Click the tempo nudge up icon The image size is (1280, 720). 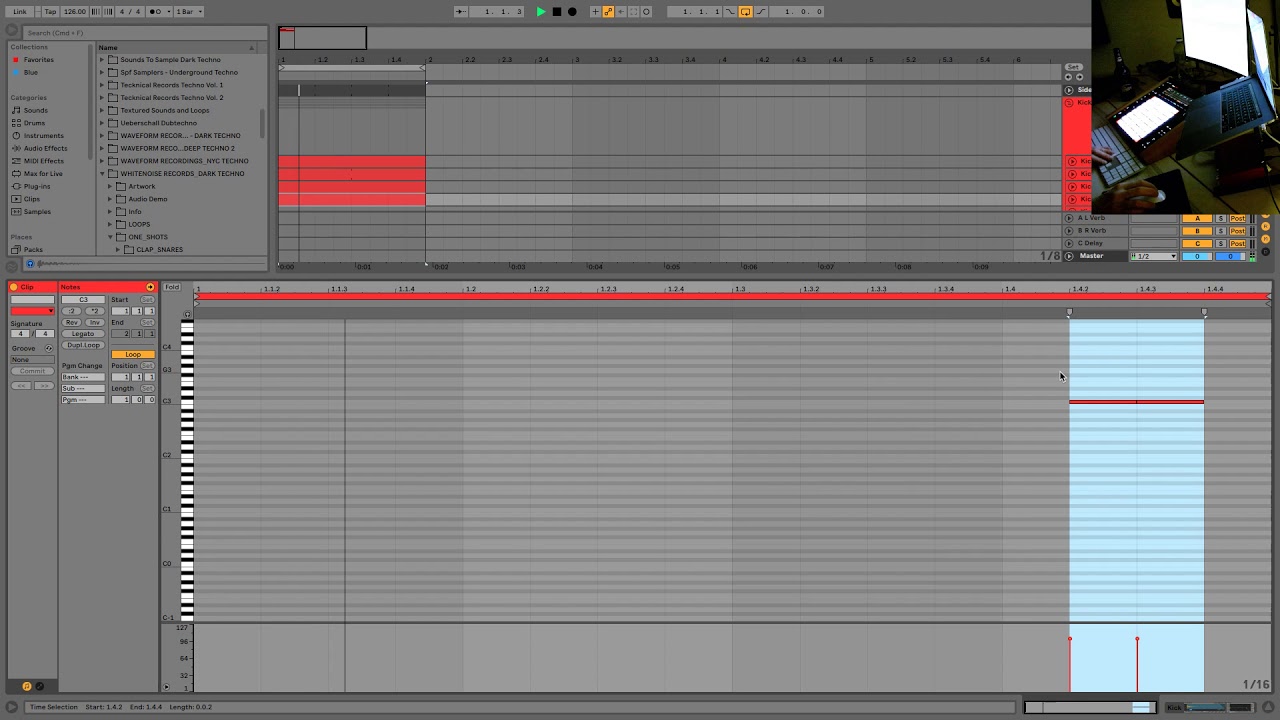point(107,12)
